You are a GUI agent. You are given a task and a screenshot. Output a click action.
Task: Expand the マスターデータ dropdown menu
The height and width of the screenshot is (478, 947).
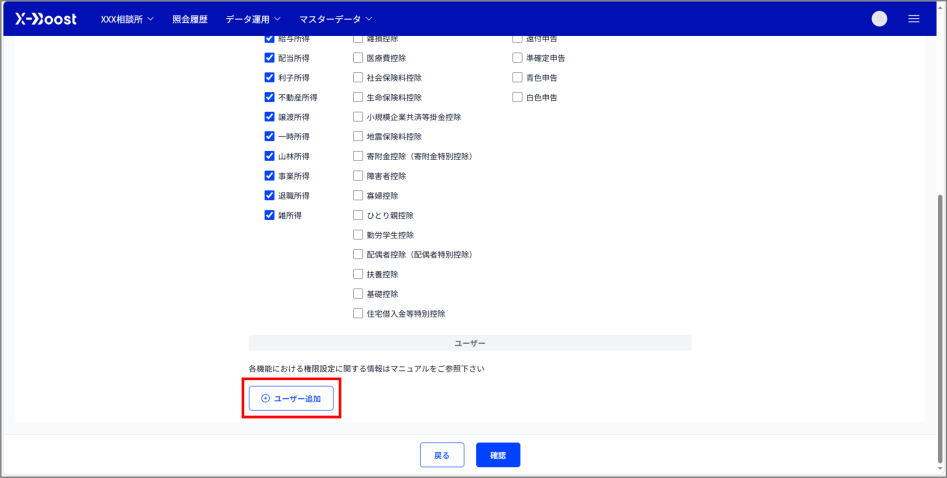click(x=336, y=19)
